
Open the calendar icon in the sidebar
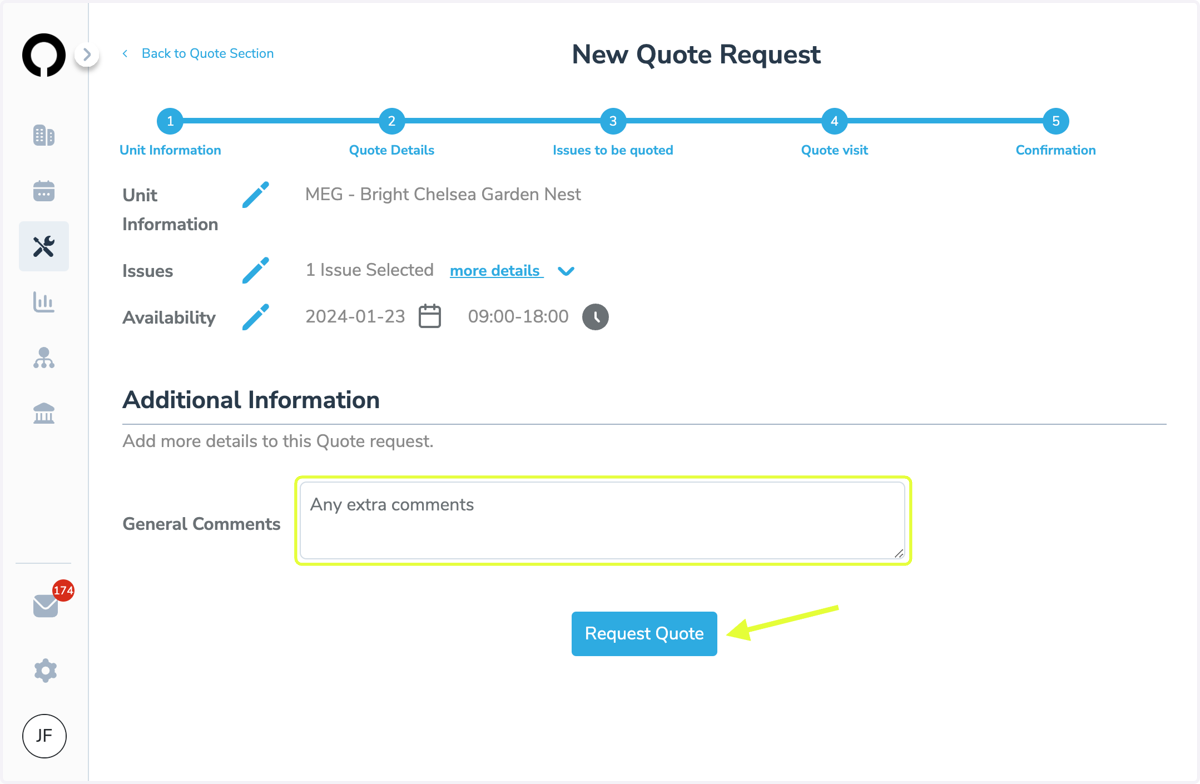tap(44, 191)
